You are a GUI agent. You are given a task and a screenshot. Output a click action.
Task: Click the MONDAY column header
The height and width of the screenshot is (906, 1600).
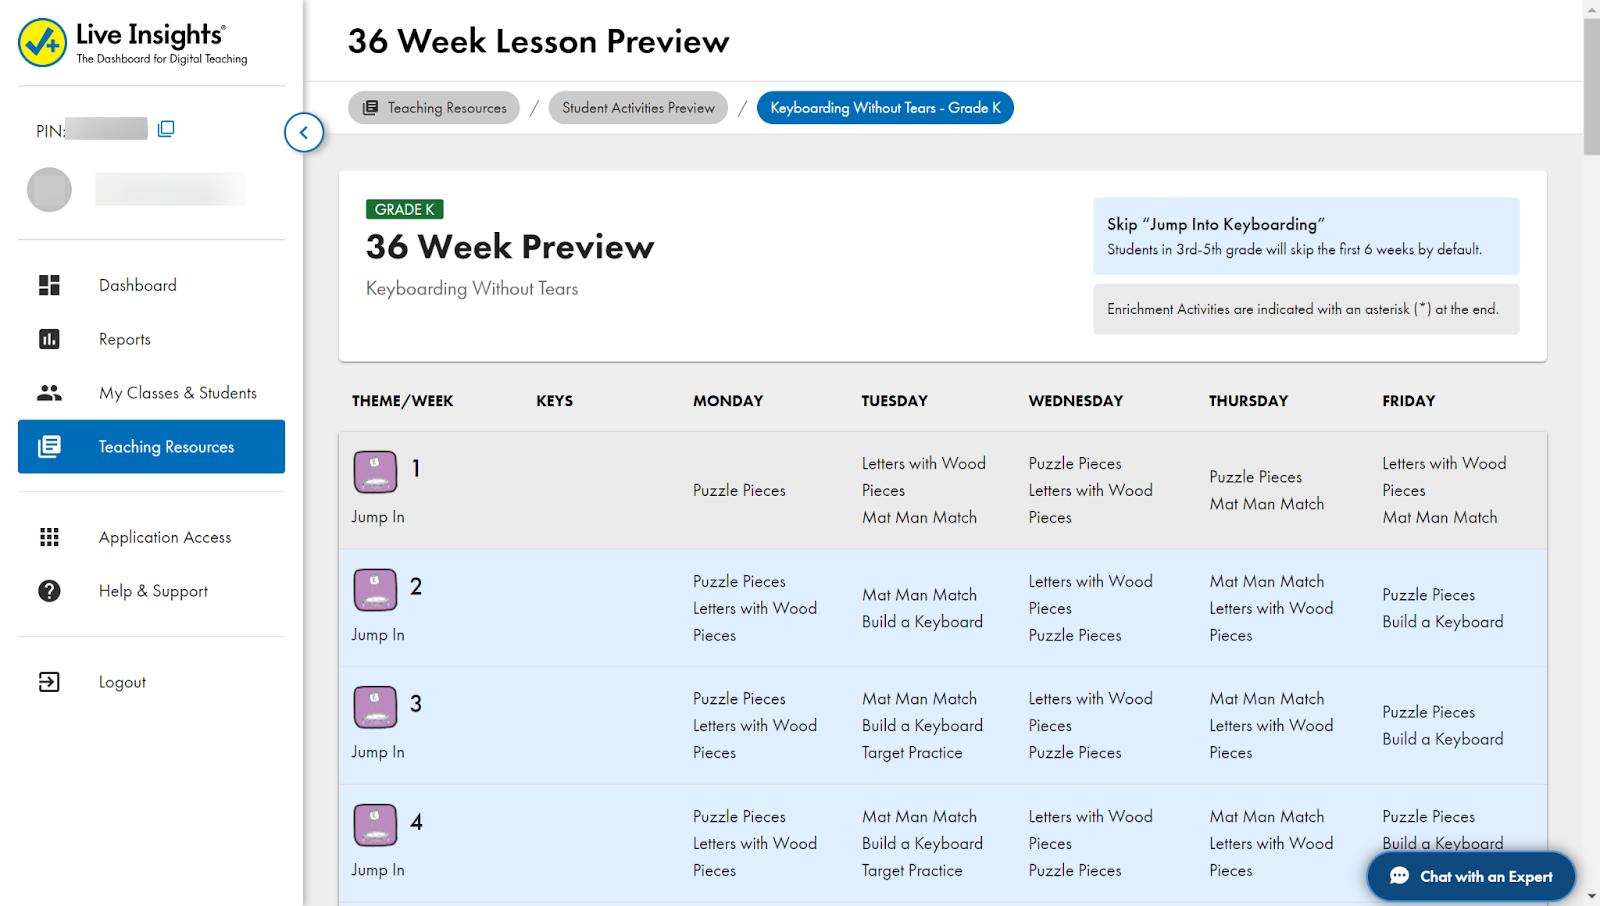click(728, 401)
